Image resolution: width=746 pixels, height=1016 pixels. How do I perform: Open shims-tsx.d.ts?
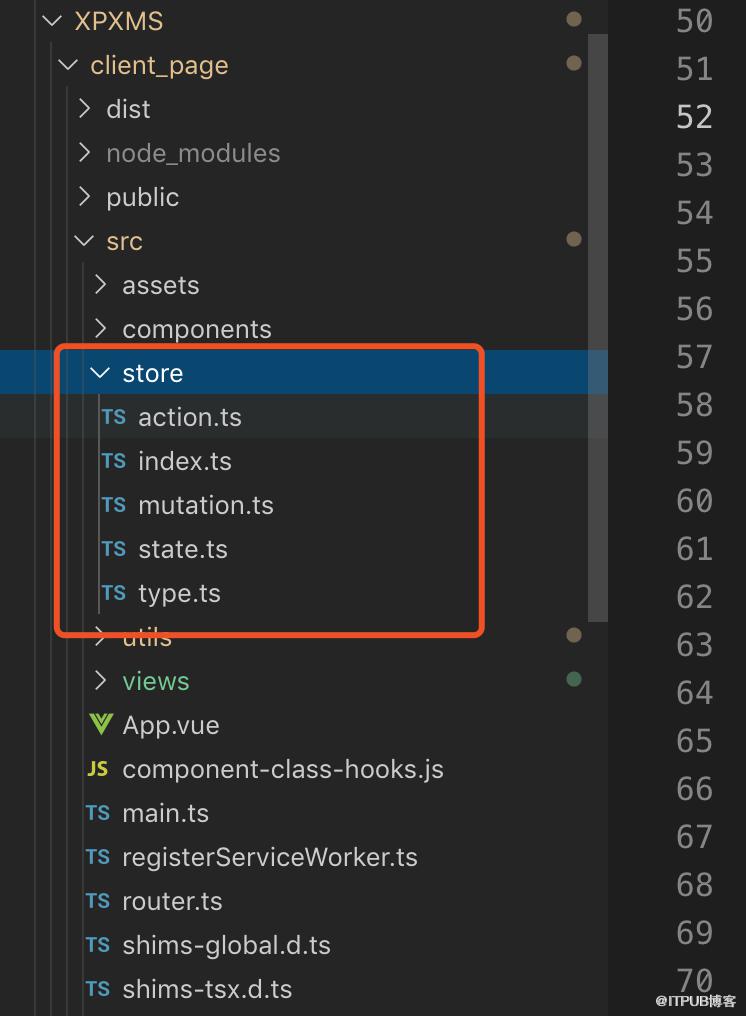(x=207, y=989)
